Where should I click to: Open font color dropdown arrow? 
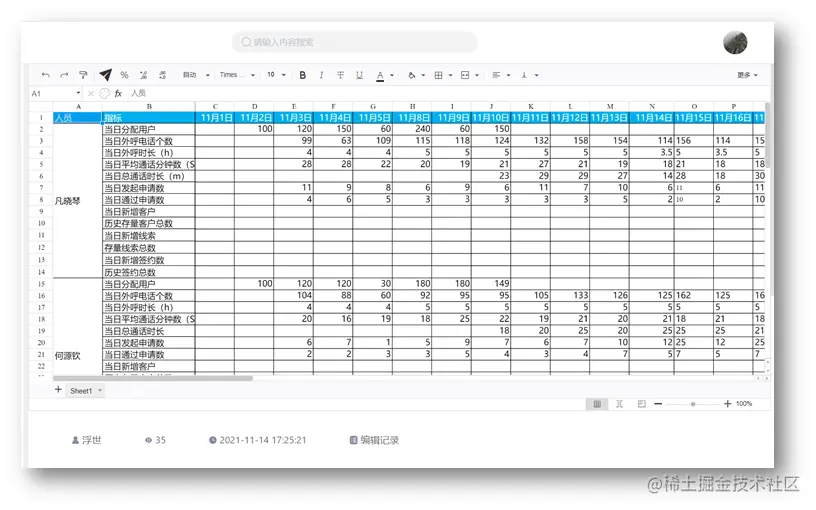(392, 75)
